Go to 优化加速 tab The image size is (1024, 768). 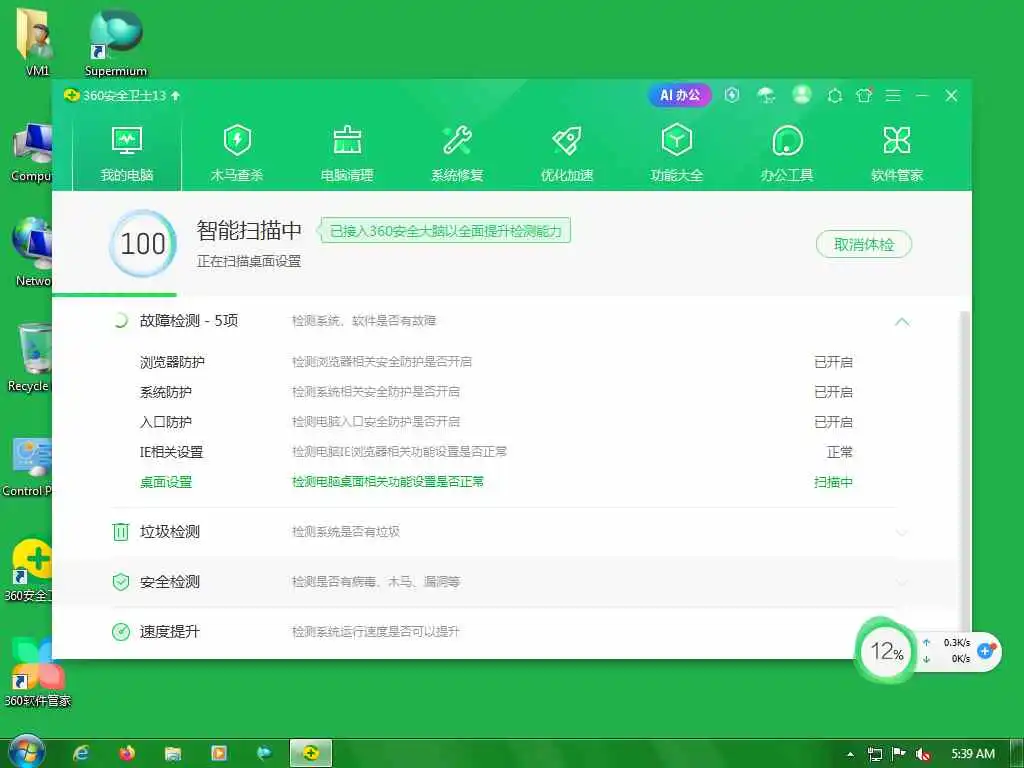[x=567, y=154]
